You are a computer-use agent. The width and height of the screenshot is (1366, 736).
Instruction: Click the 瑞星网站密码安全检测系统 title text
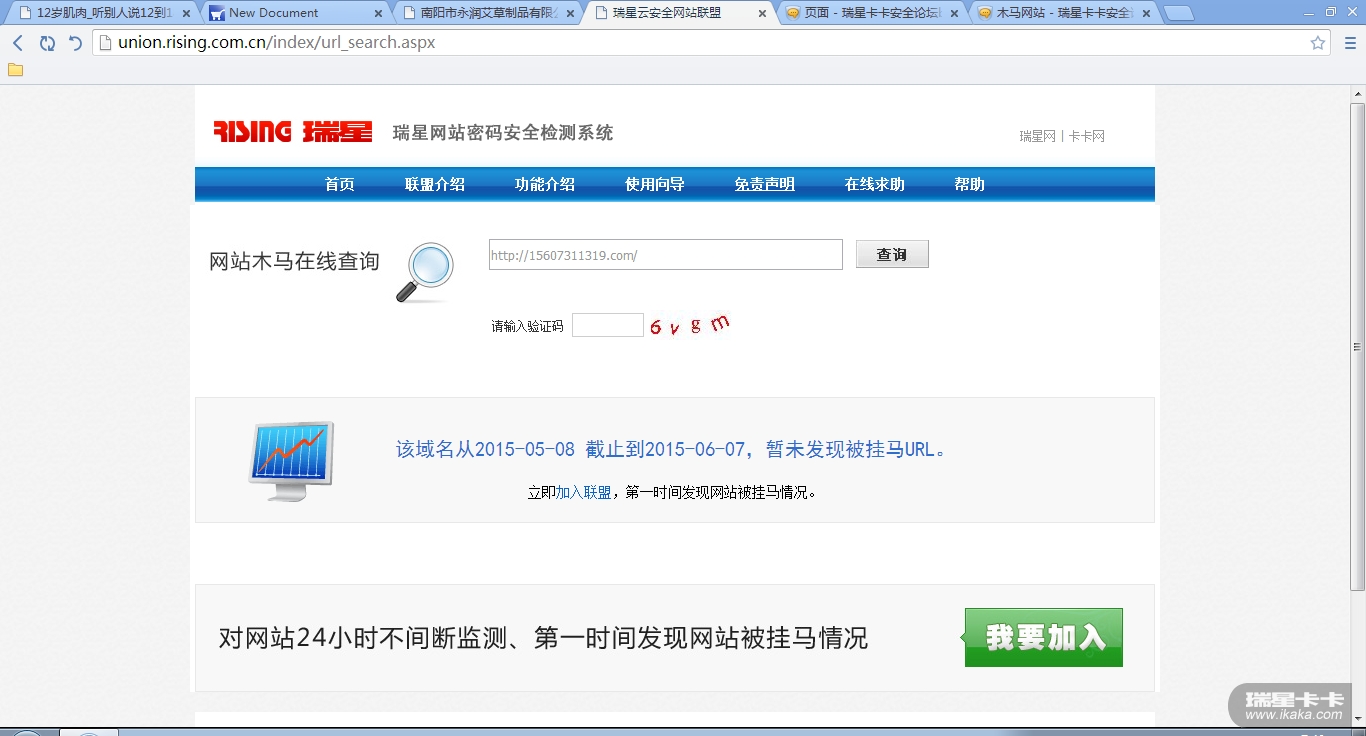[503, 133]
